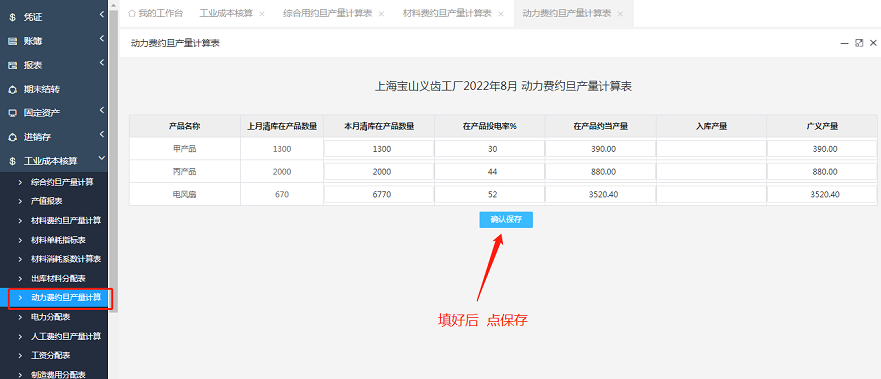Click the home icon on 我的工作台 tab
881x379 pixels.
pos(131,13)
